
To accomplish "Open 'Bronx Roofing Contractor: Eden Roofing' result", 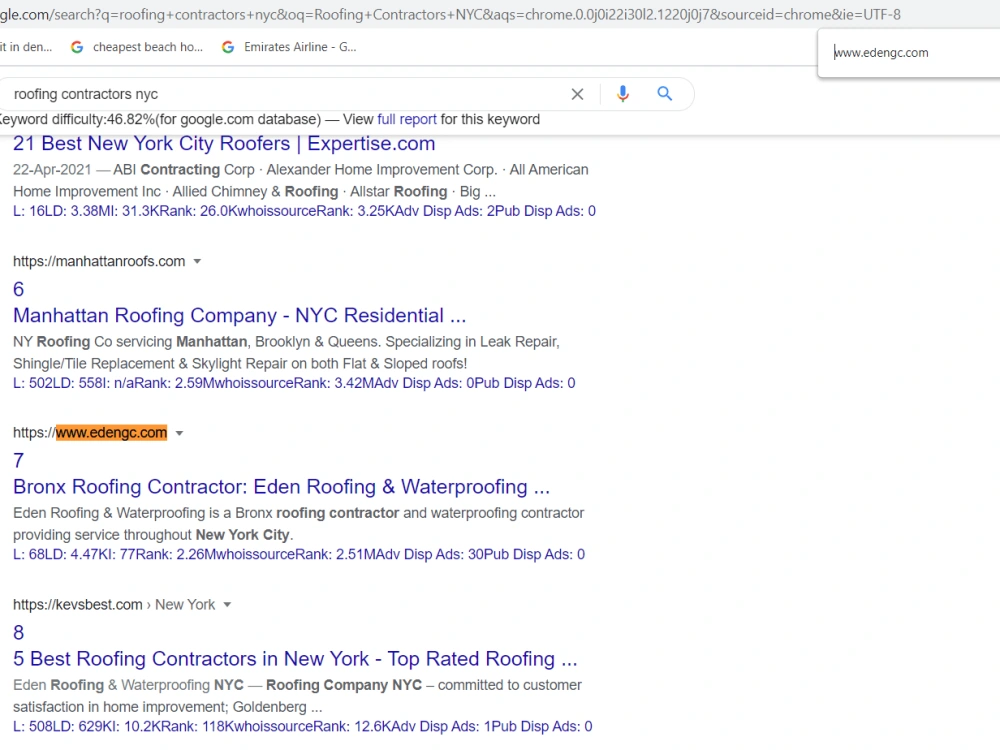I will (x=281, y=487).
